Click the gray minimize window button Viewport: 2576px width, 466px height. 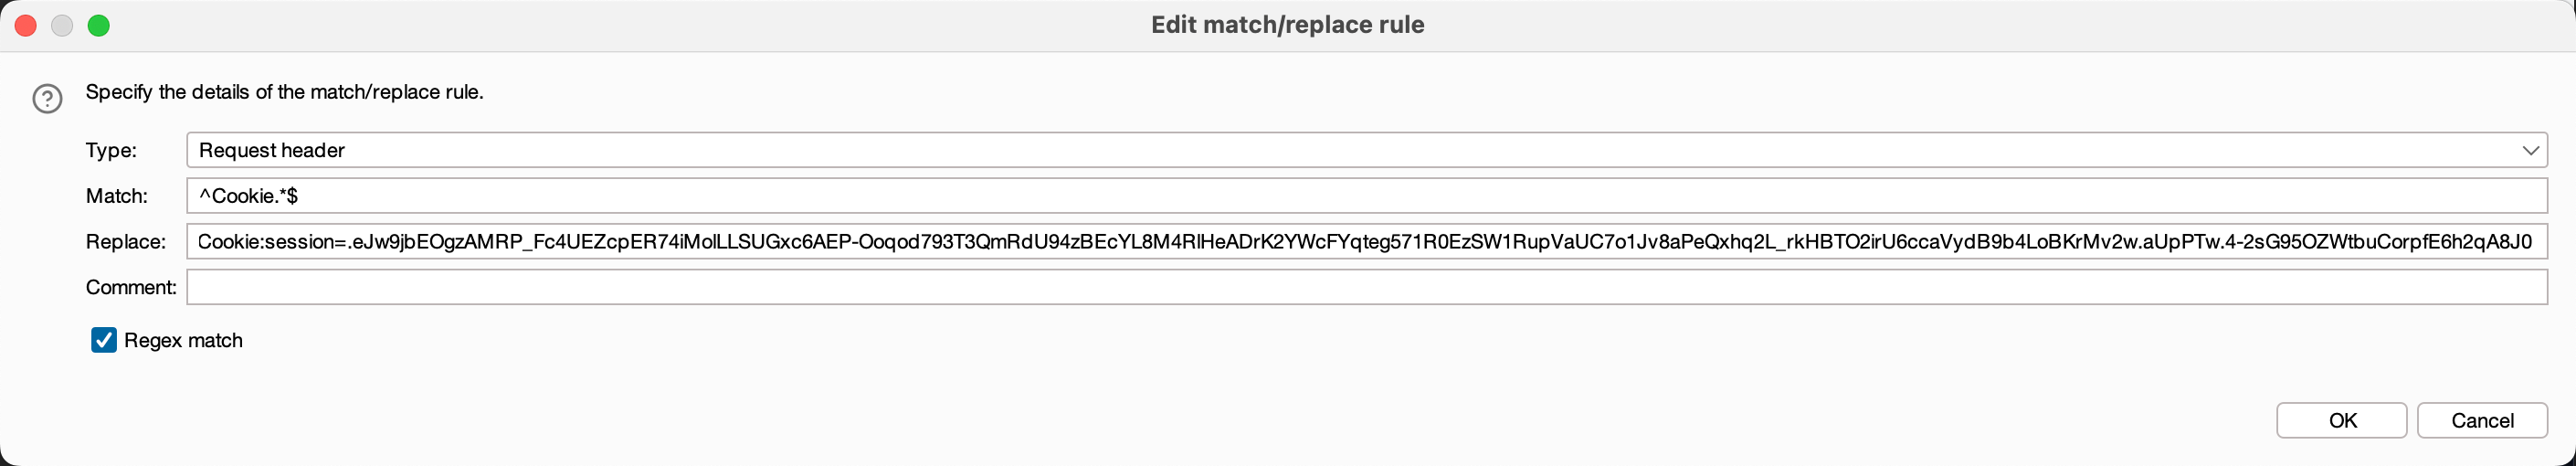click(x=62, y=26)
